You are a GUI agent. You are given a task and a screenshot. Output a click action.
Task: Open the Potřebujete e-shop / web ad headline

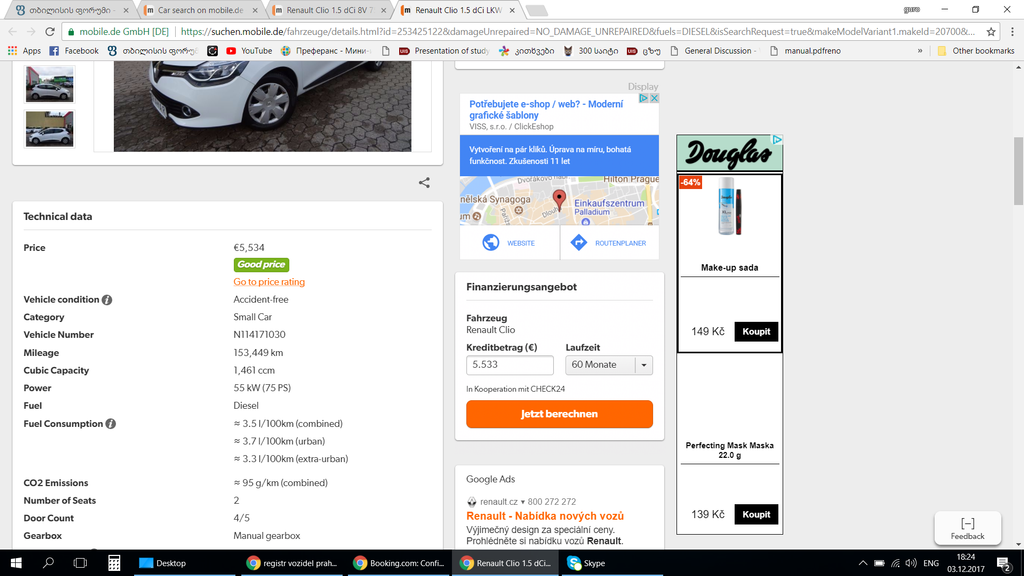pyautogui.click(x=546, y=110)
